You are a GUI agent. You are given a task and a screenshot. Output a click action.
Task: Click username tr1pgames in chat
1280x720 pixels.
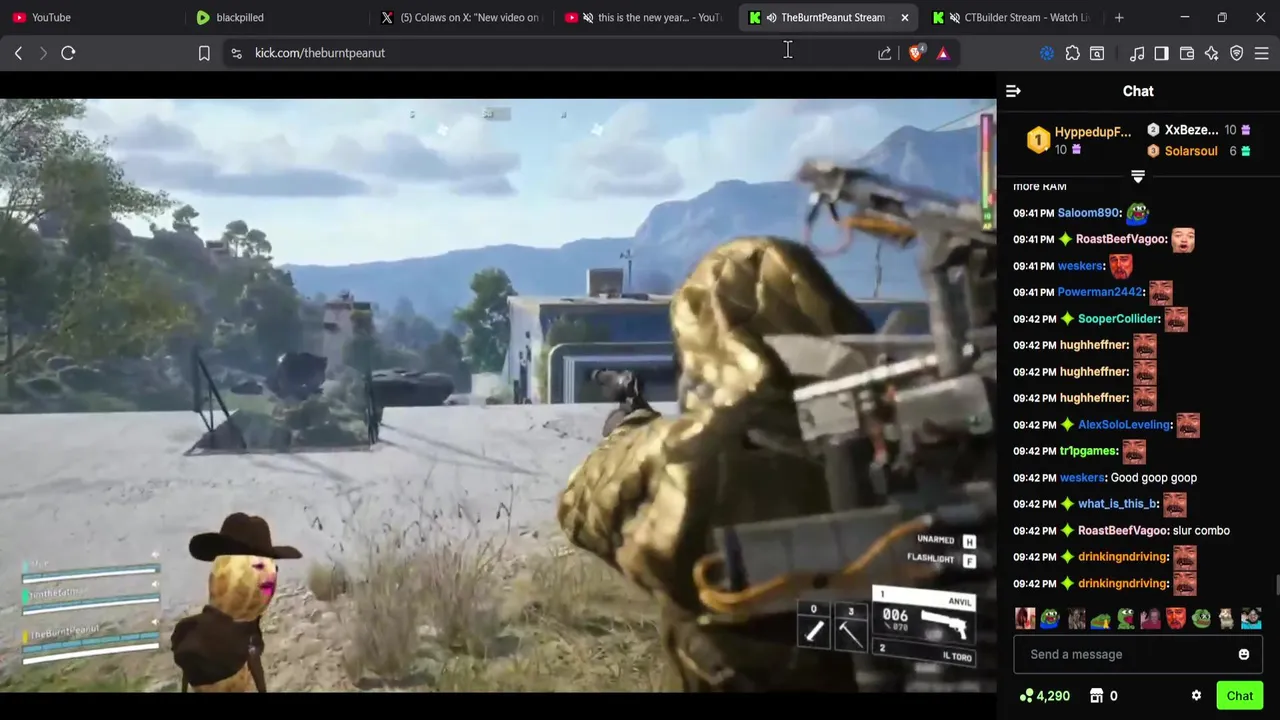point(1087,451)
